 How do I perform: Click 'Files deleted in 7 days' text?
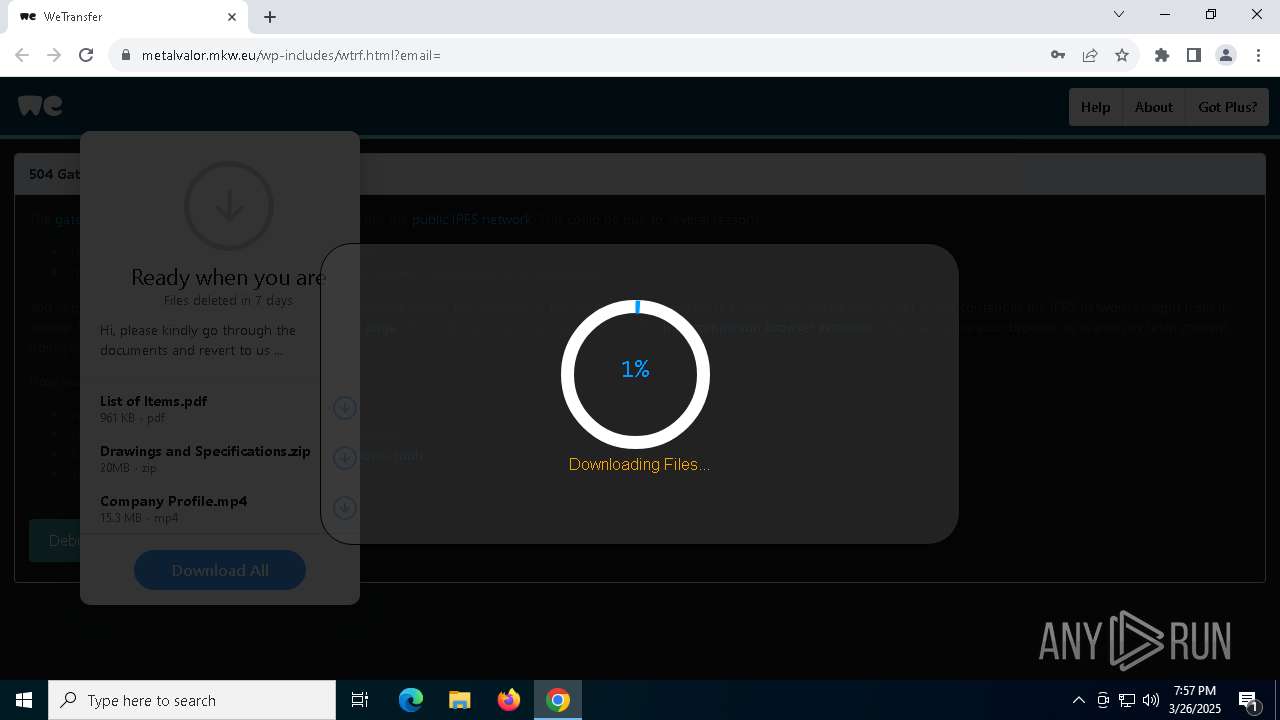[x=228, y=300]
